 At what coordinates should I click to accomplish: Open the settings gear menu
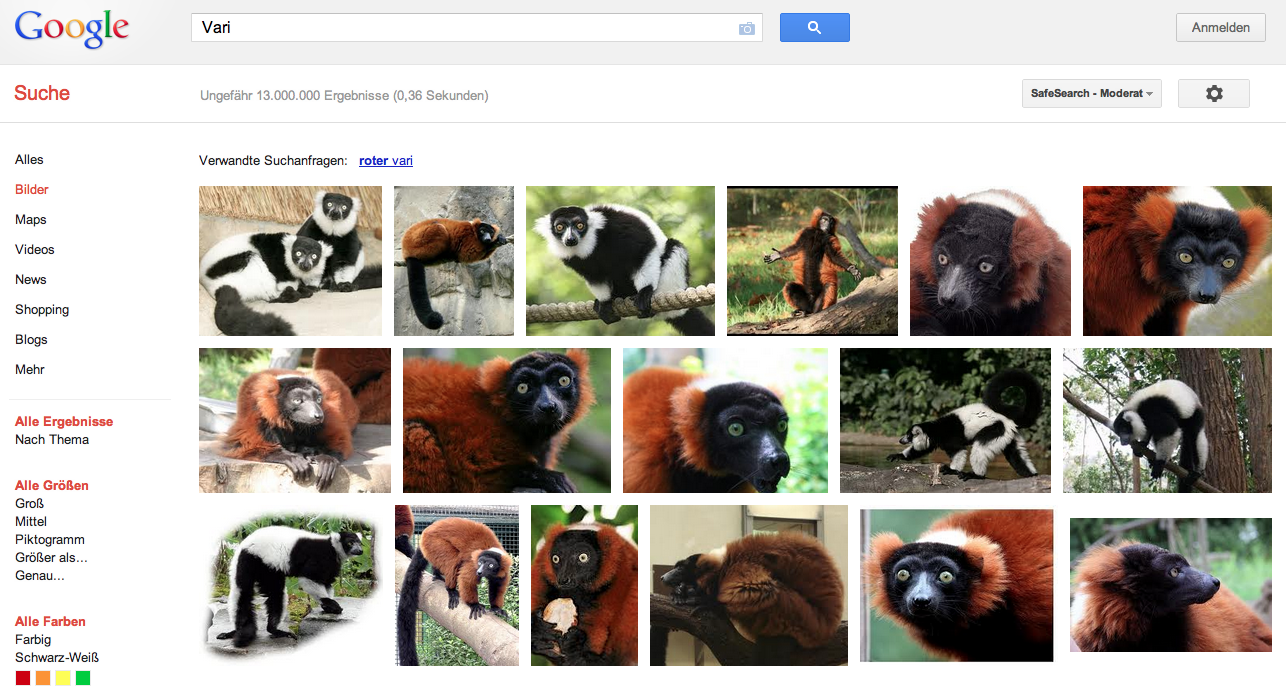click(1213, 92)
